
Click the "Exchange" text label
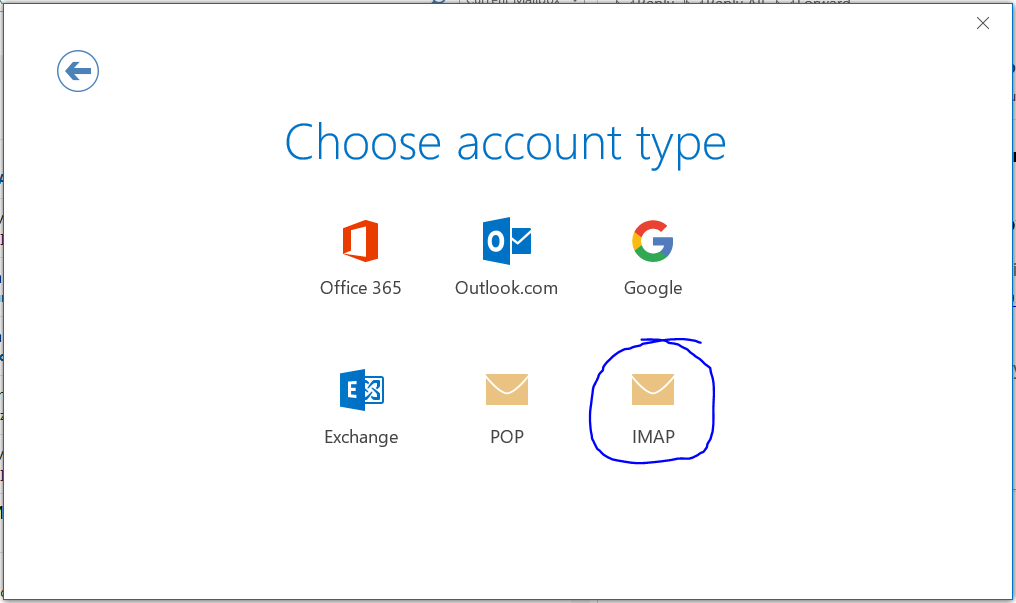point(361,437)
